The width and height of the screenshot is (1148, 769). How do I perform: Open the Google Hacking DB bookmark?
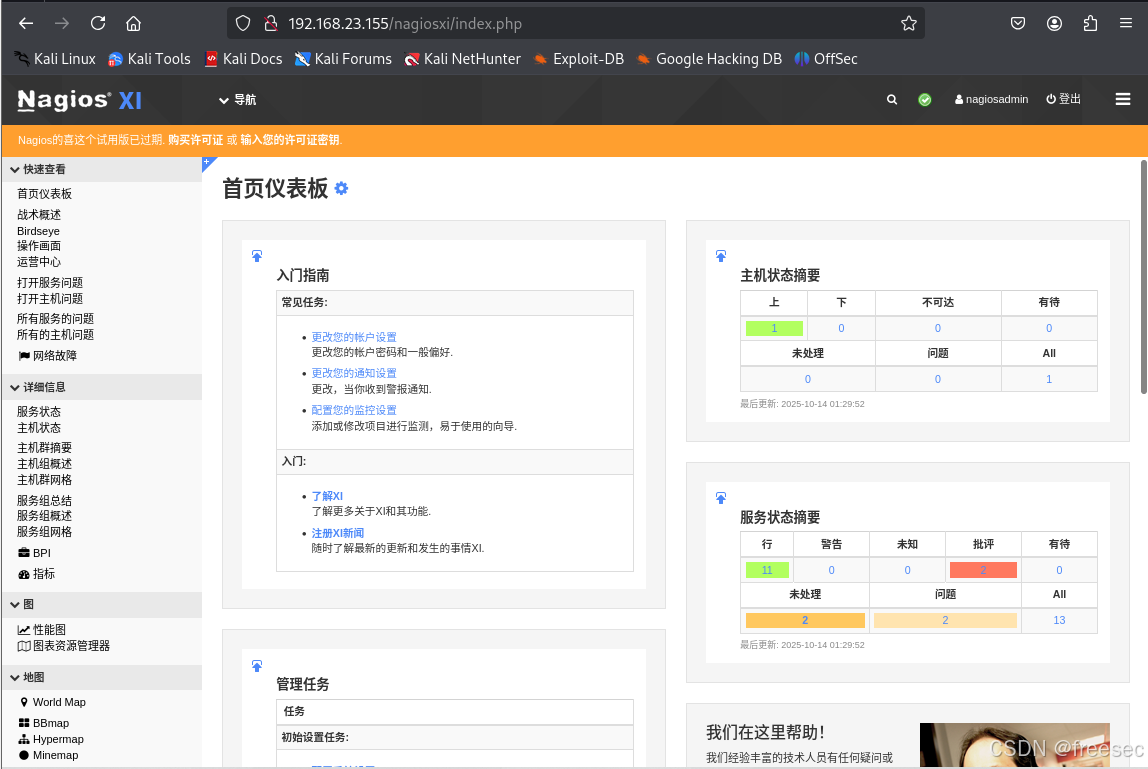pyautogui.click(x=709, y=59)
